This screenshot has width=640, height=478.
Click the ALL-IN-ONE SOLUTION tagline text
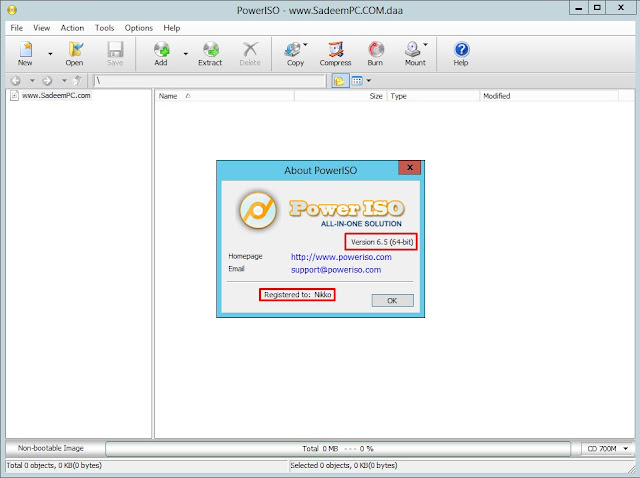[x=361, y=224]
